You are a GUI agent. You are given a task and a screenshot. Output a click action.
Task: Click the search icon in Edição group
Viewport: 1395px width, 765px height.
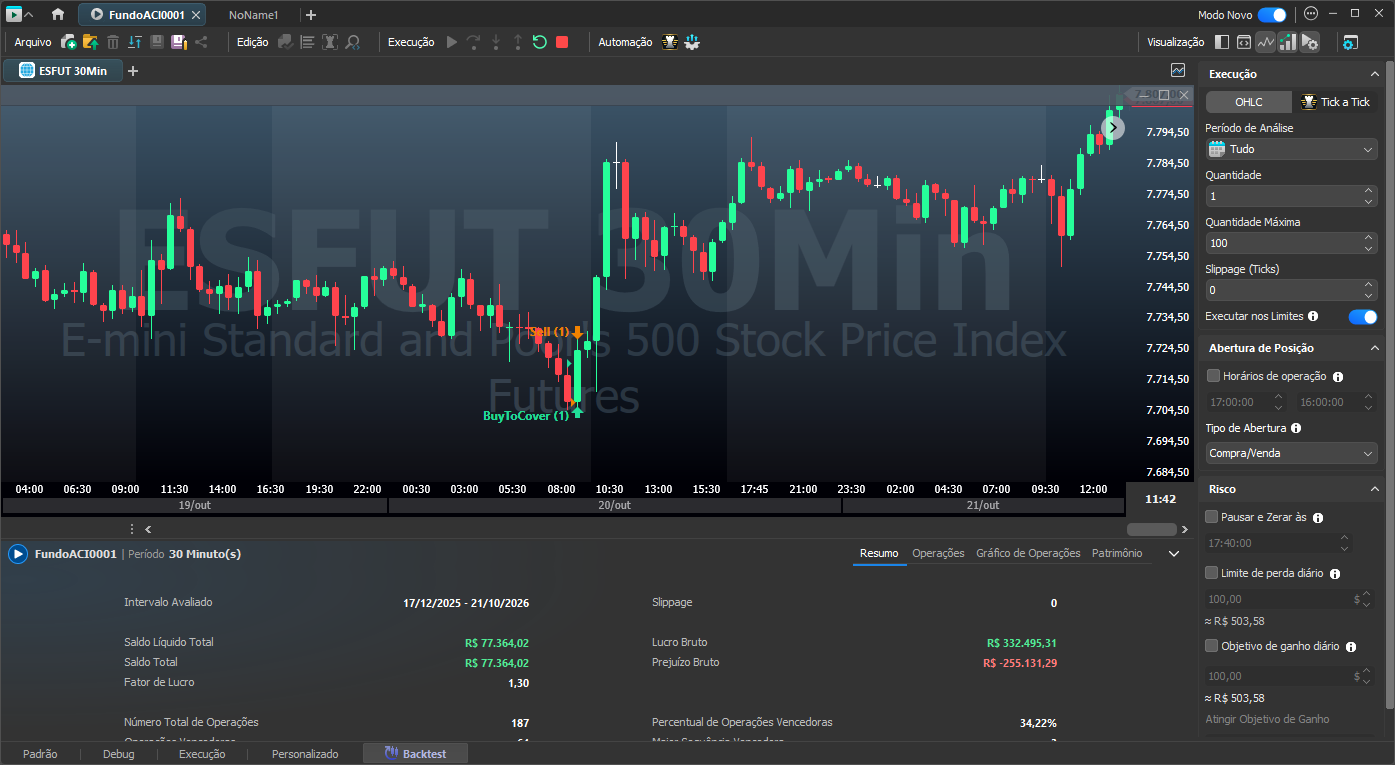coord(353,42)
